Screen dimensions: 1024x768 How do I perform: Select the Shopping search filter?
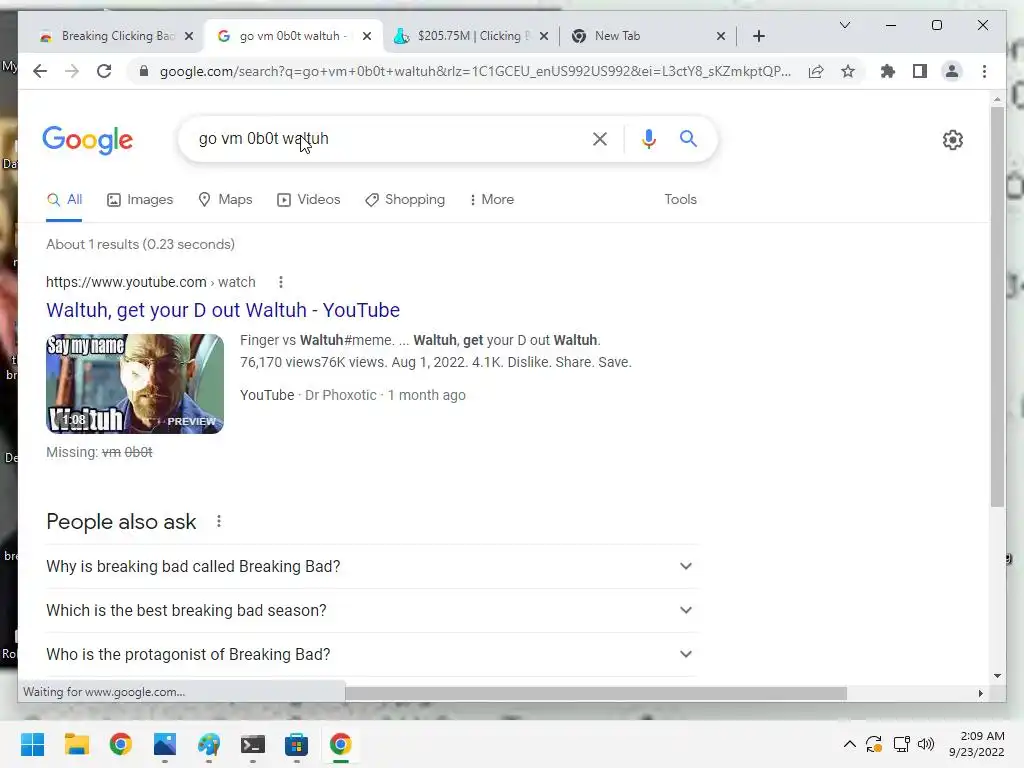pos(405,200)
